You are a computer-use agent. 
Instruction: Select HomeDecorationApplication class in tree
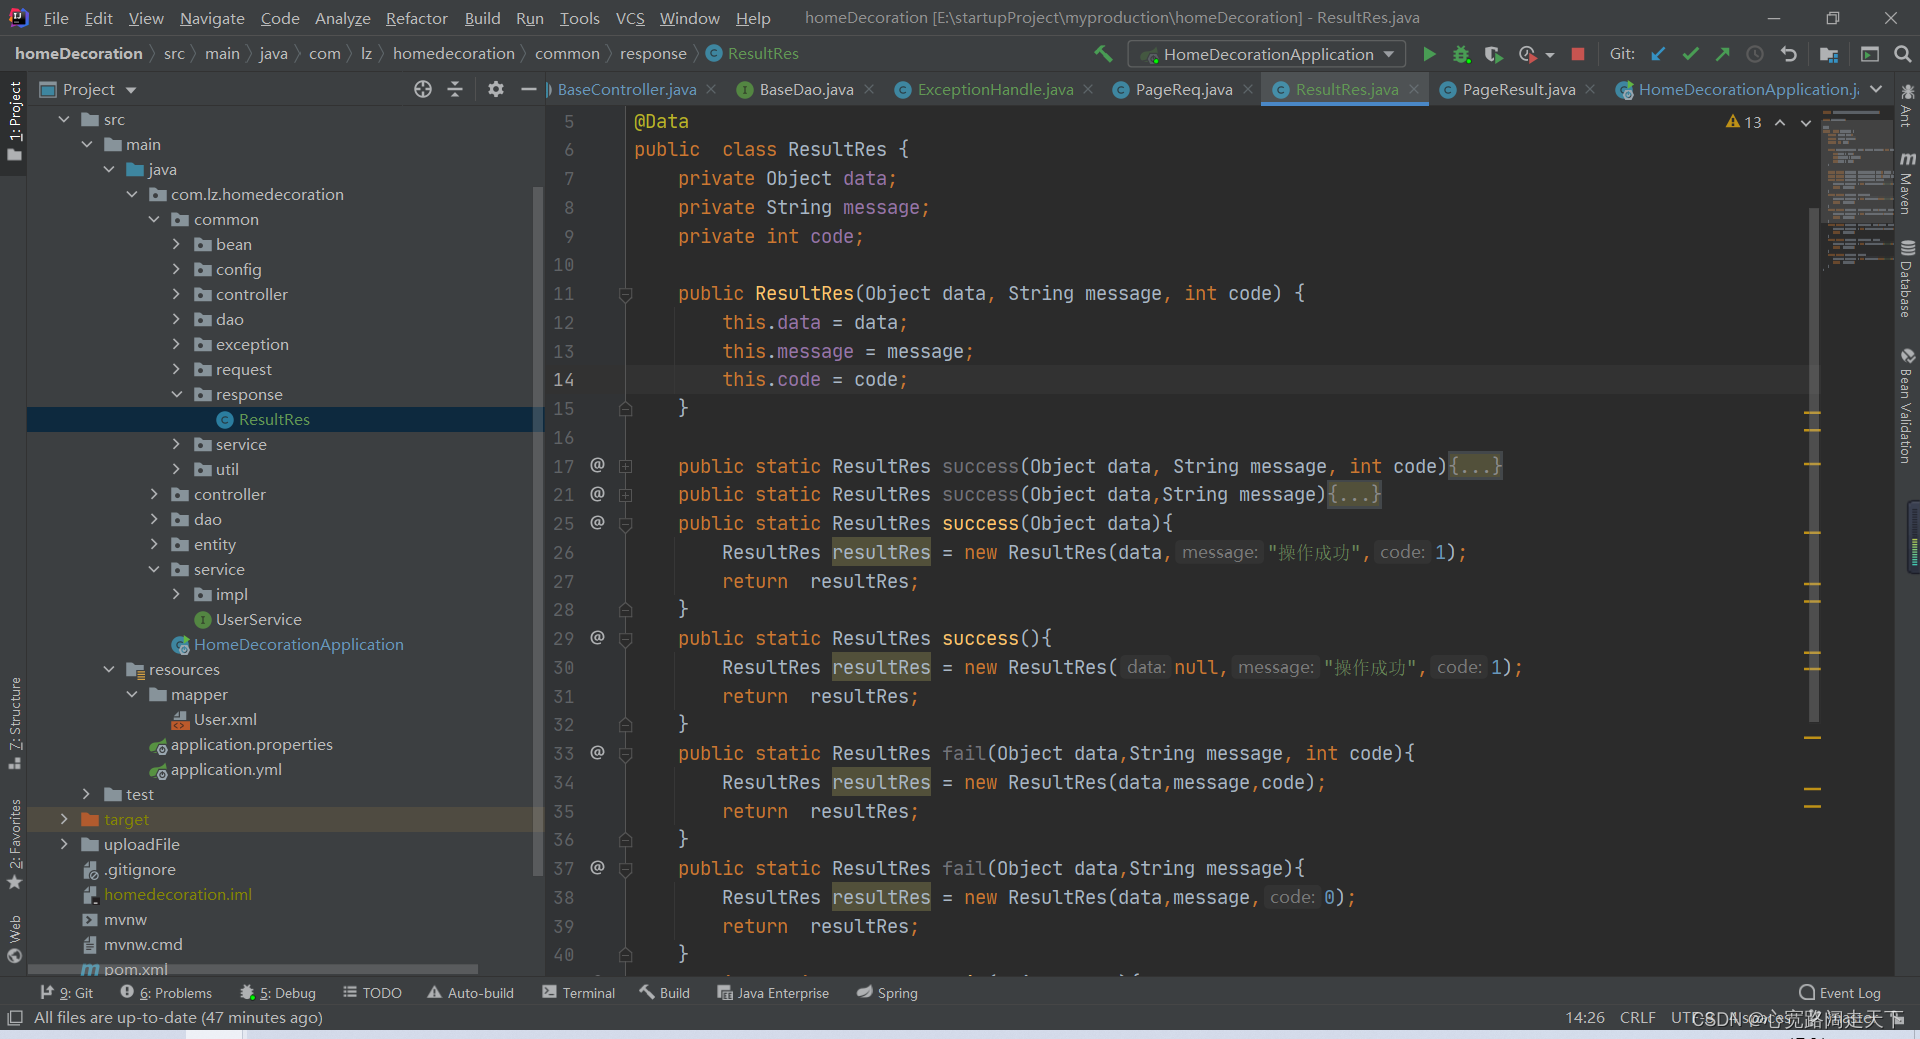(x=298, y=644)
